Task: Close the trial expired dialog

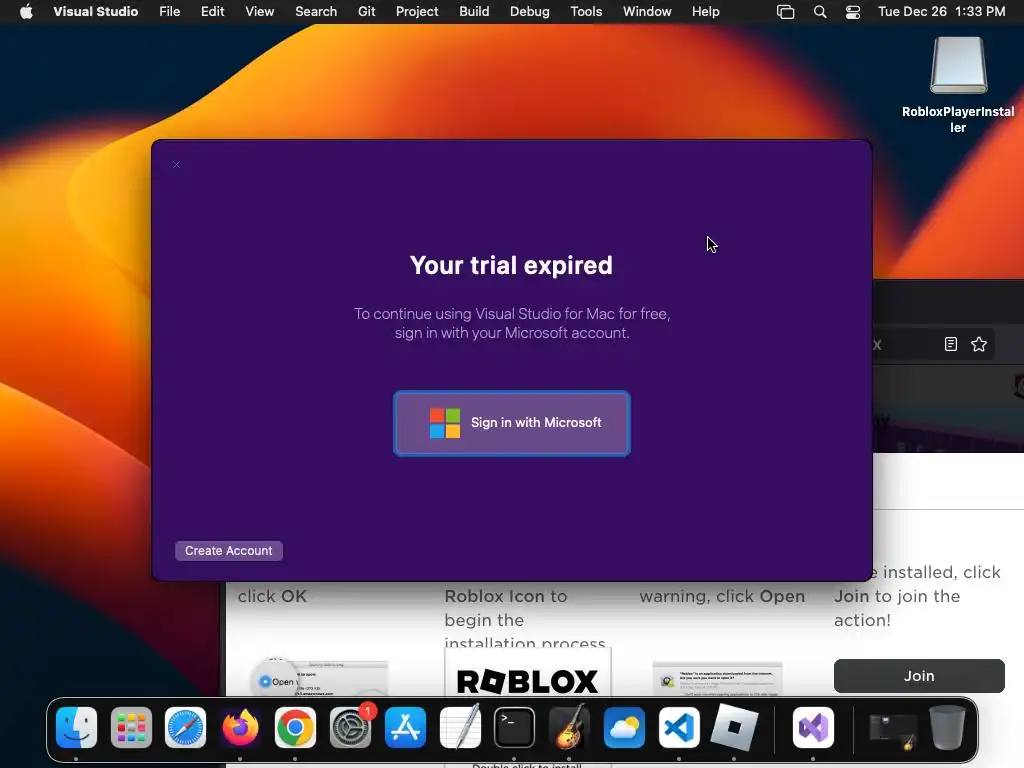Action: (176, 165)
